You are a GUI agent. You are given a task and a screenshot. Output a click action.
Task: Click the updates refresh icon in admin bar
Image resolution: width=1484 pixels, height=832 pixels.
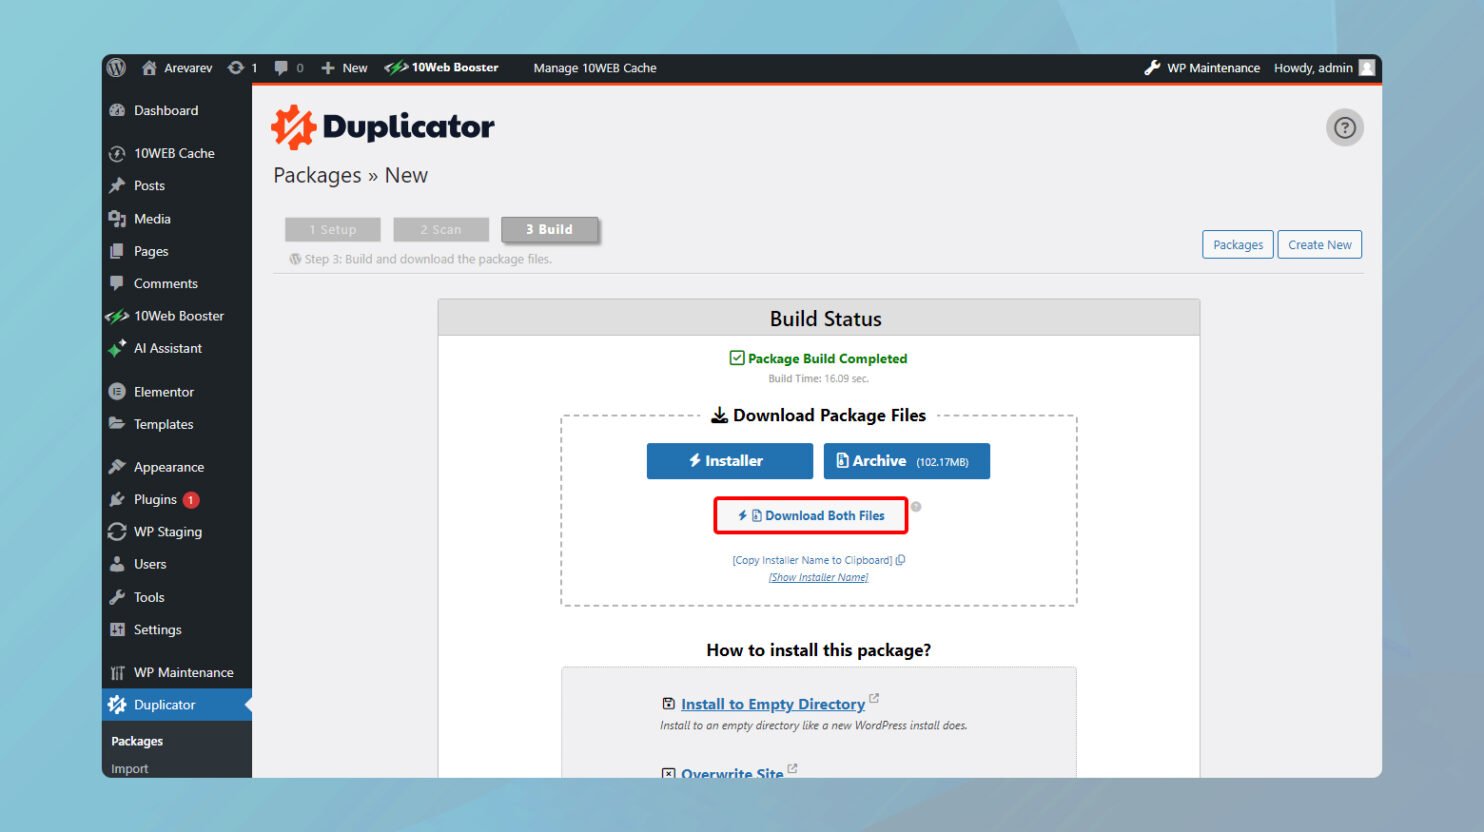[236, 68]
